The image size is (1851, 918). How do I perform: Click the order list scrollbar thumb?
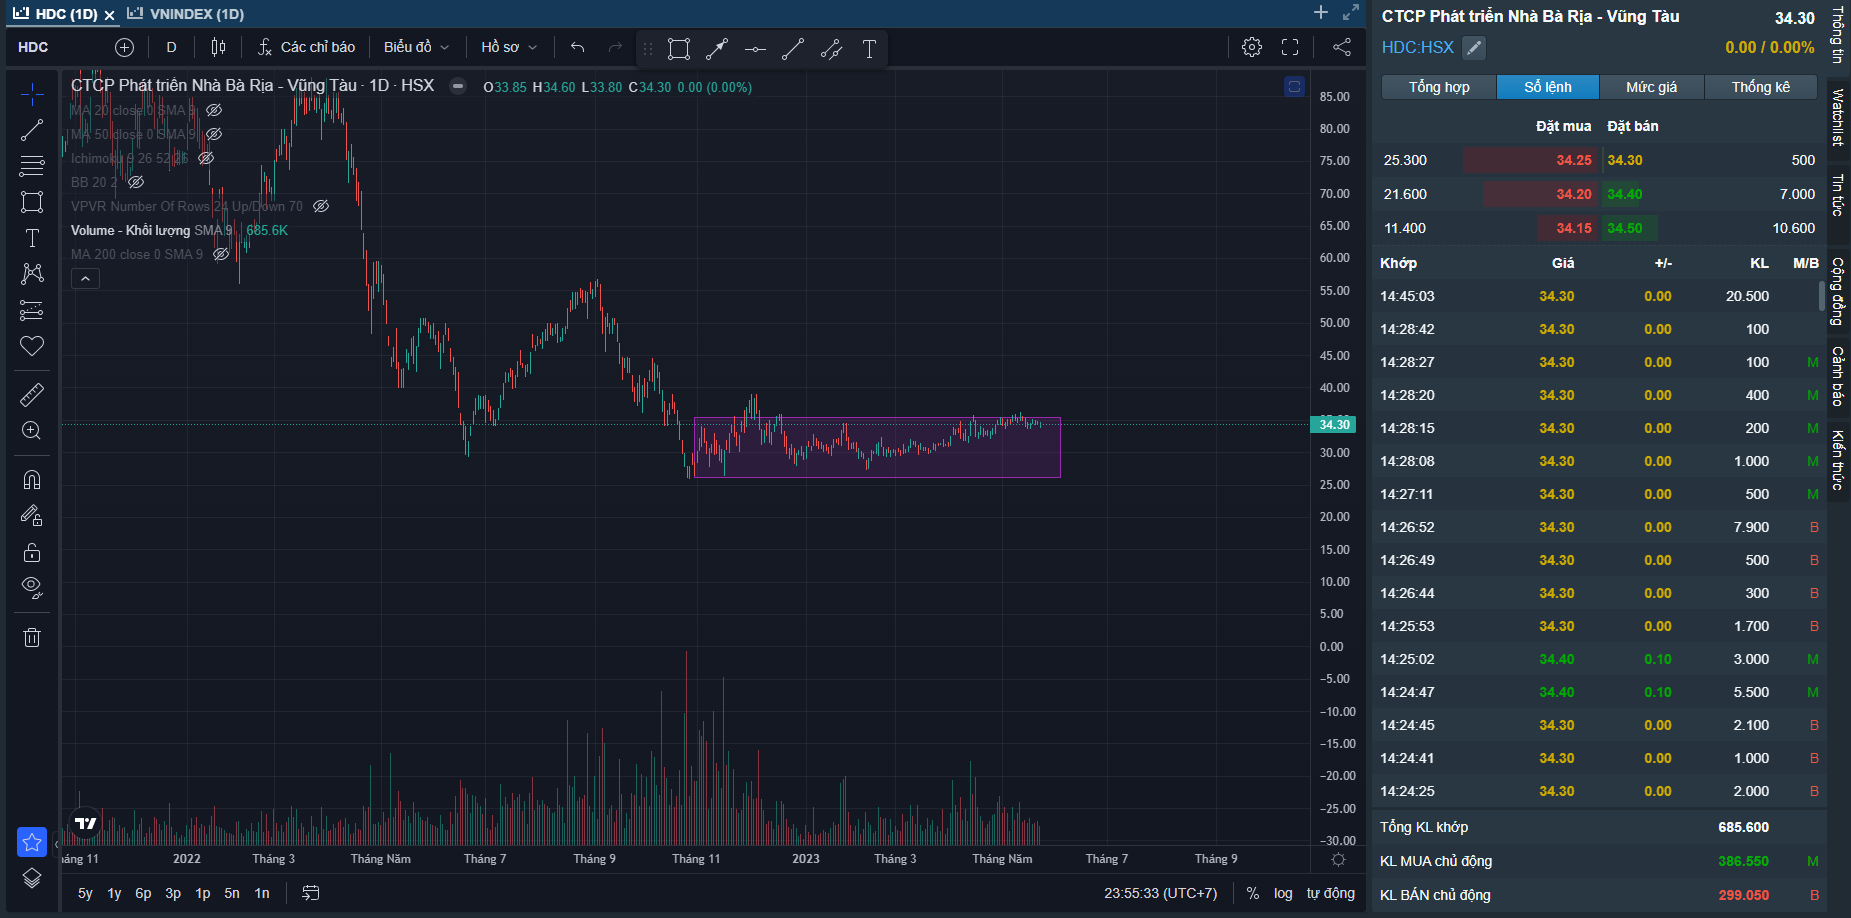pyautogui.click(x=1821, y=296)
